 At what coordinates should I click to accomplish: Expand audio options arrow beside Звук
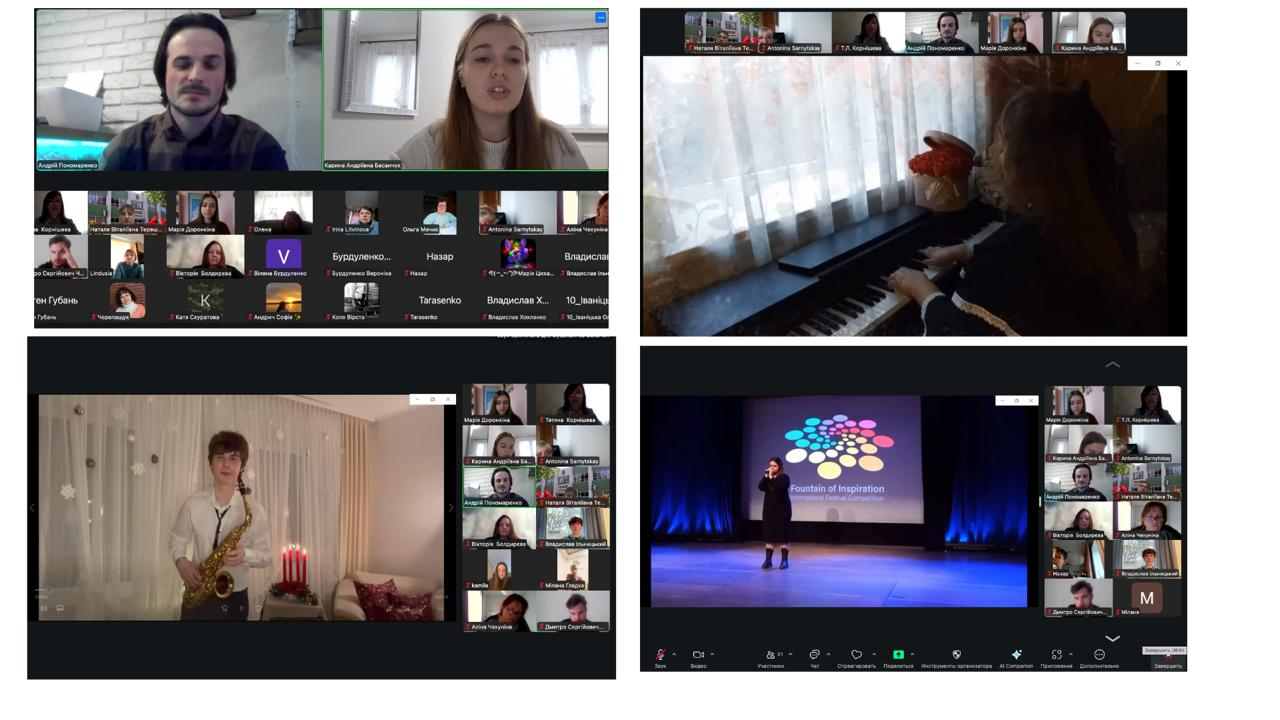(x=674, y=655)
